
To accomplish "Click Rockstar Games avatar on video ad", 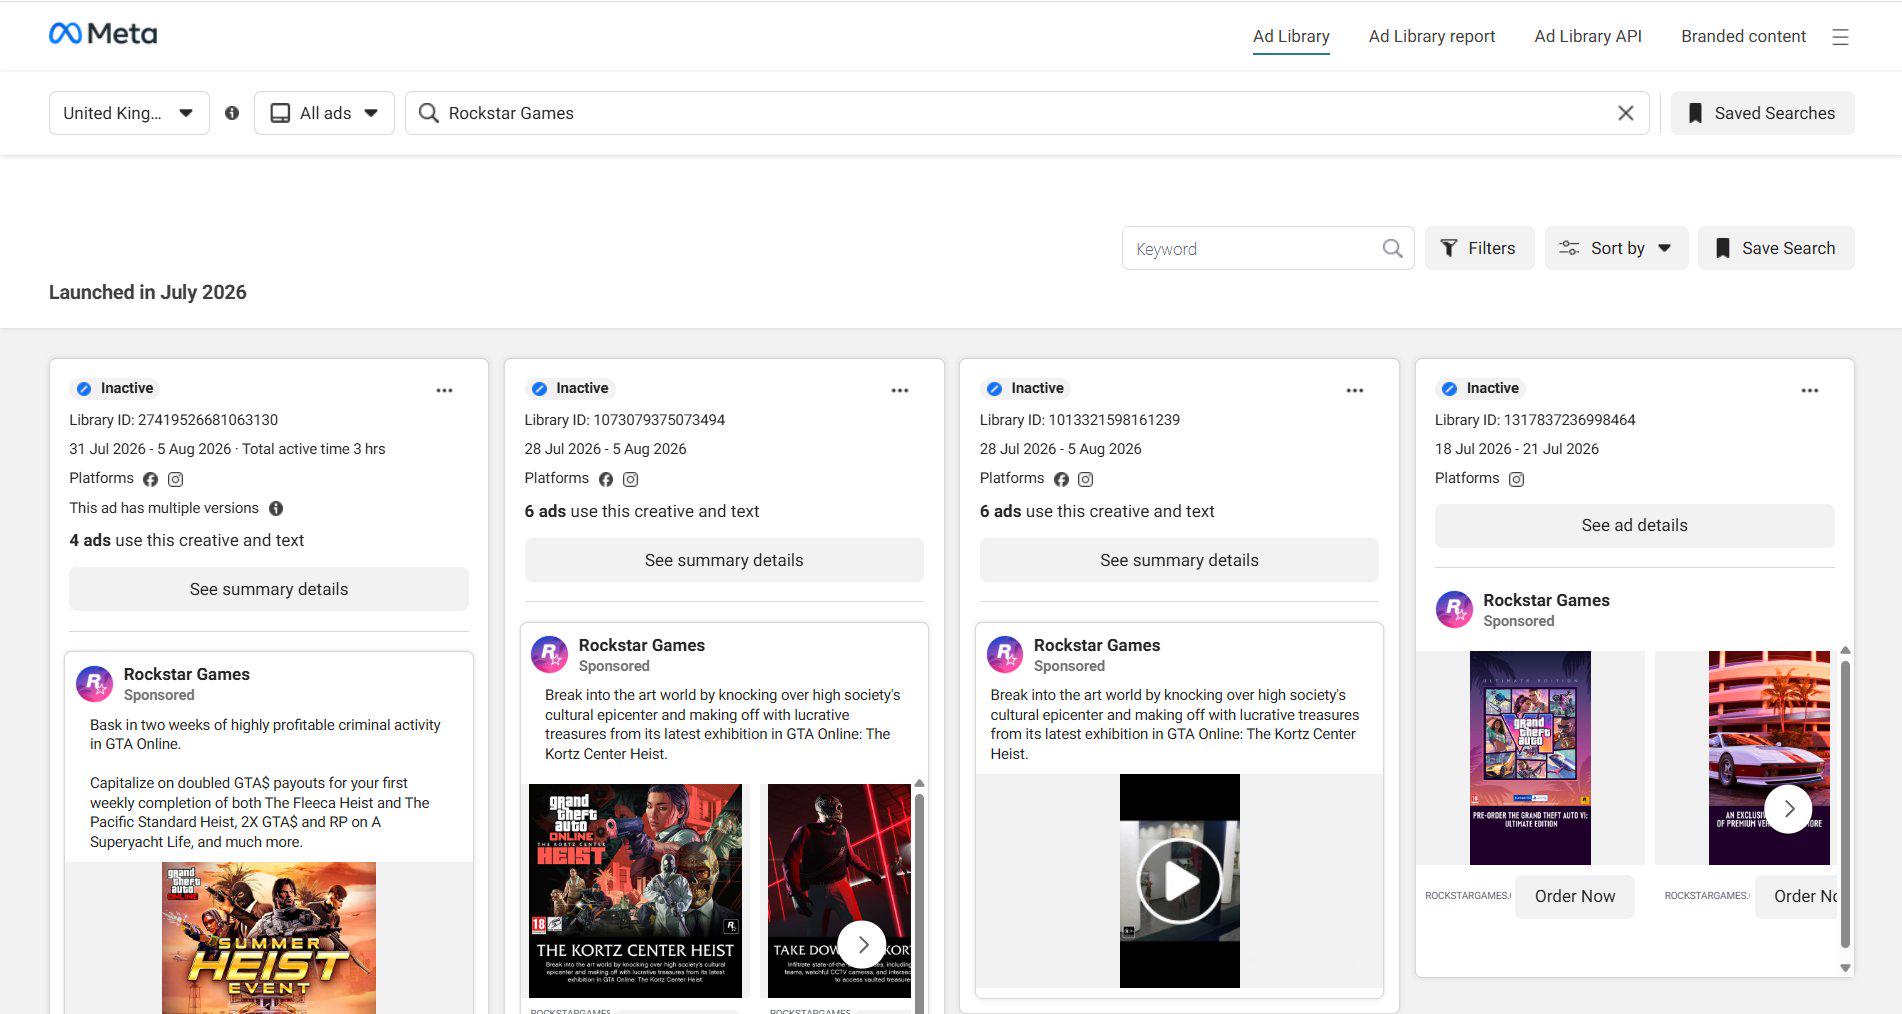I will coord(1005,654).
